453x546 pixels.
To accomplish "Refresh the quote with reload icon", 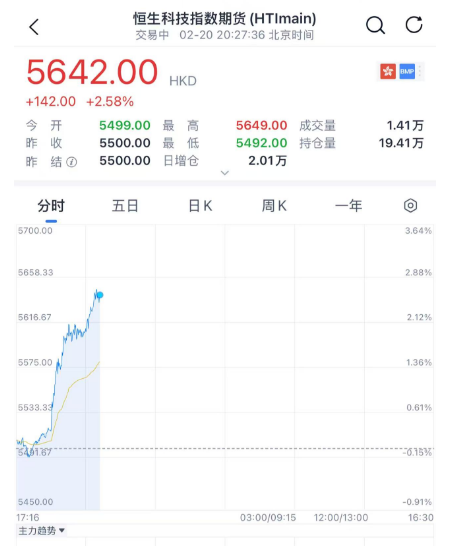I will click(414, 25).
